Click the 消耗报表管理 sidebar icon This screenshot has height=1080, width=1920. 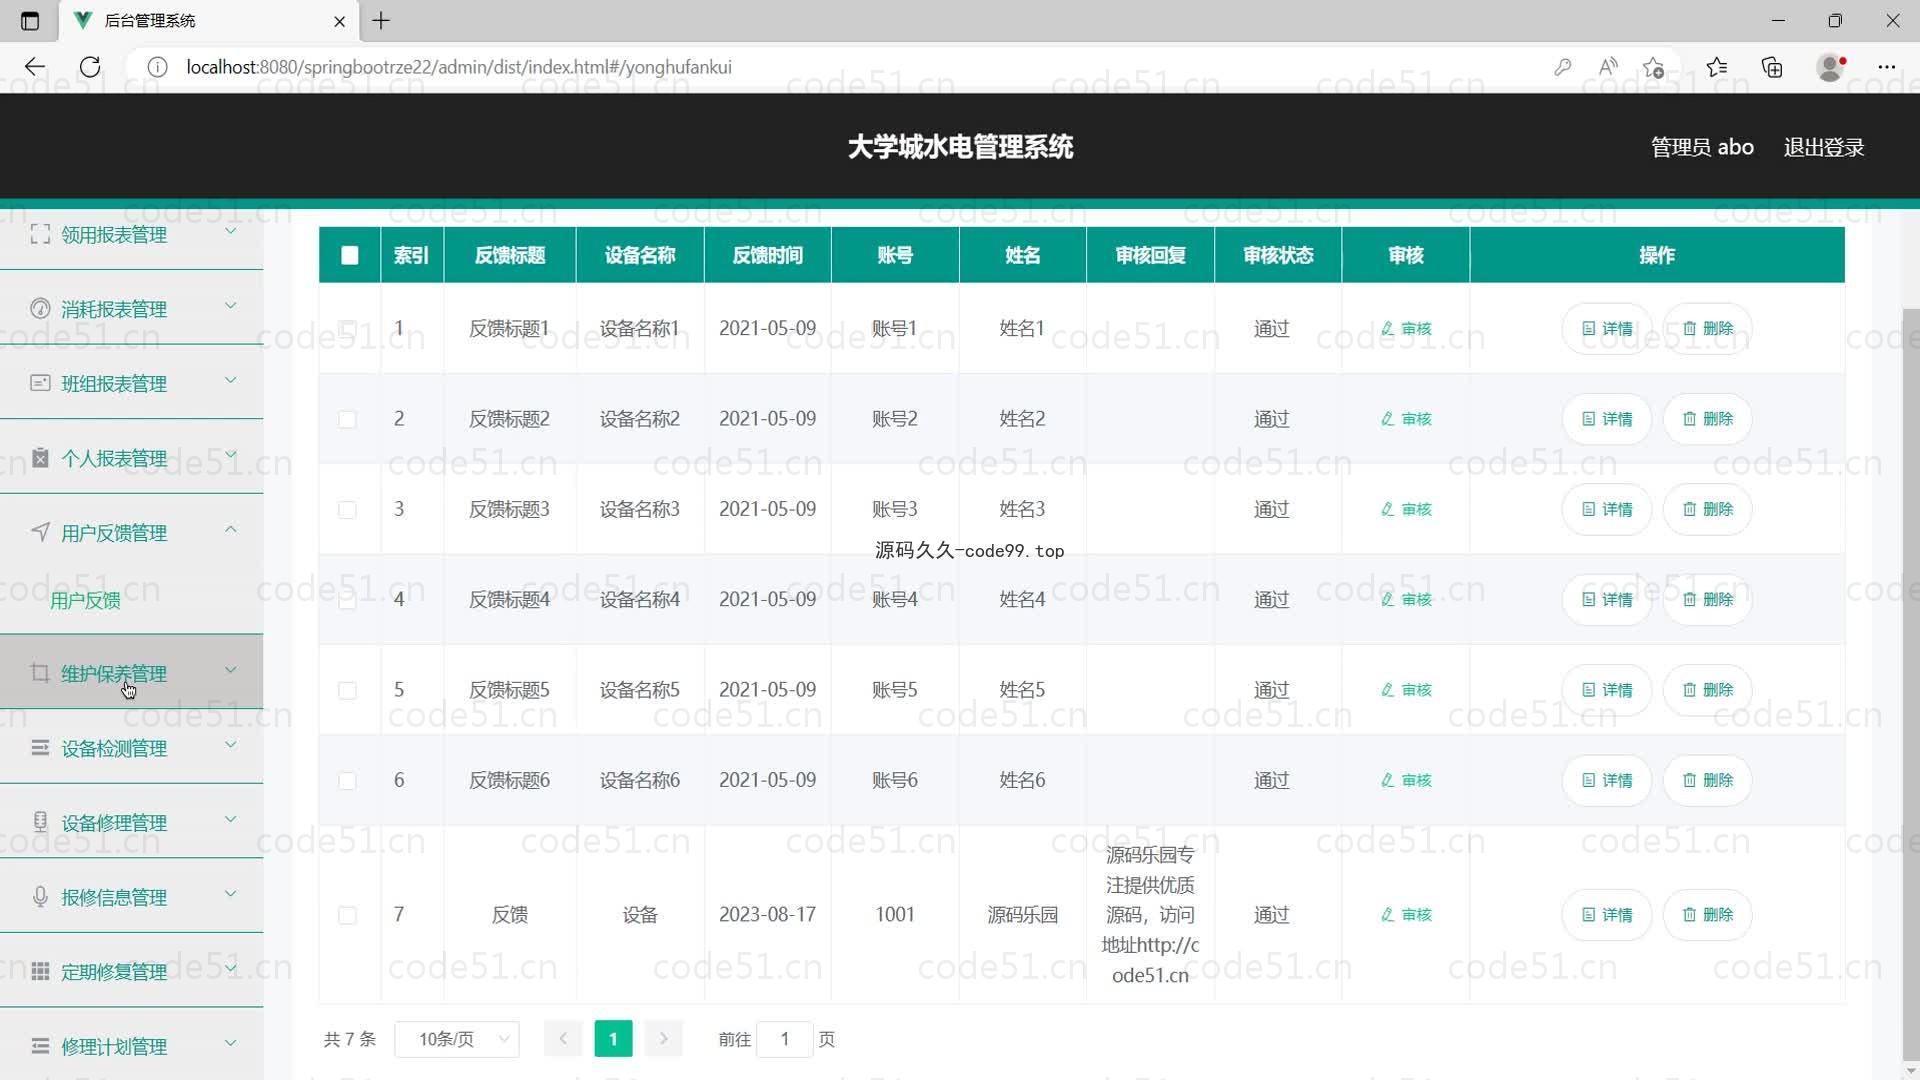[x=40, y=309]
